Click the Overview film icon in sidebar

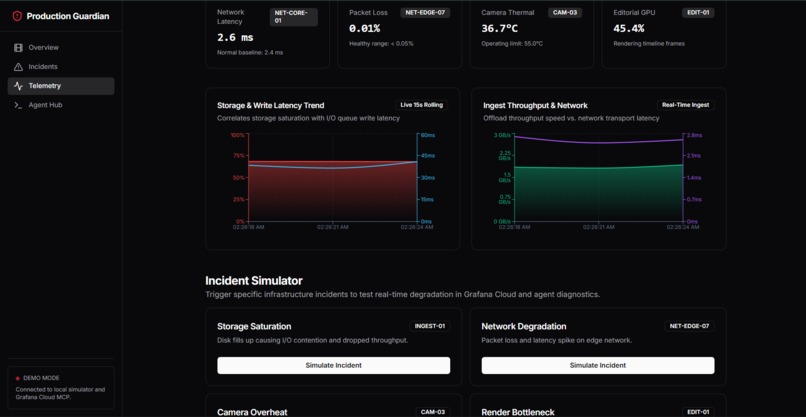point(19,48)
